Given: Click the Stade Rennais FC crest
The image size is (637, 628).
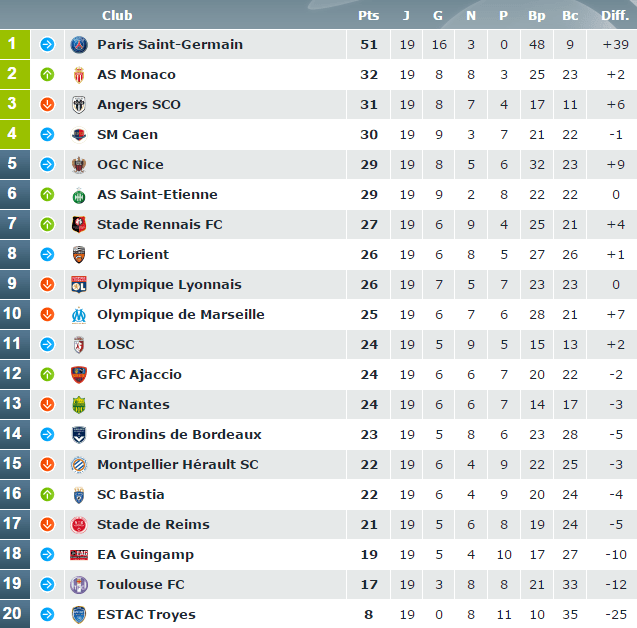Looking at the screenshot, I should [79, 225].
